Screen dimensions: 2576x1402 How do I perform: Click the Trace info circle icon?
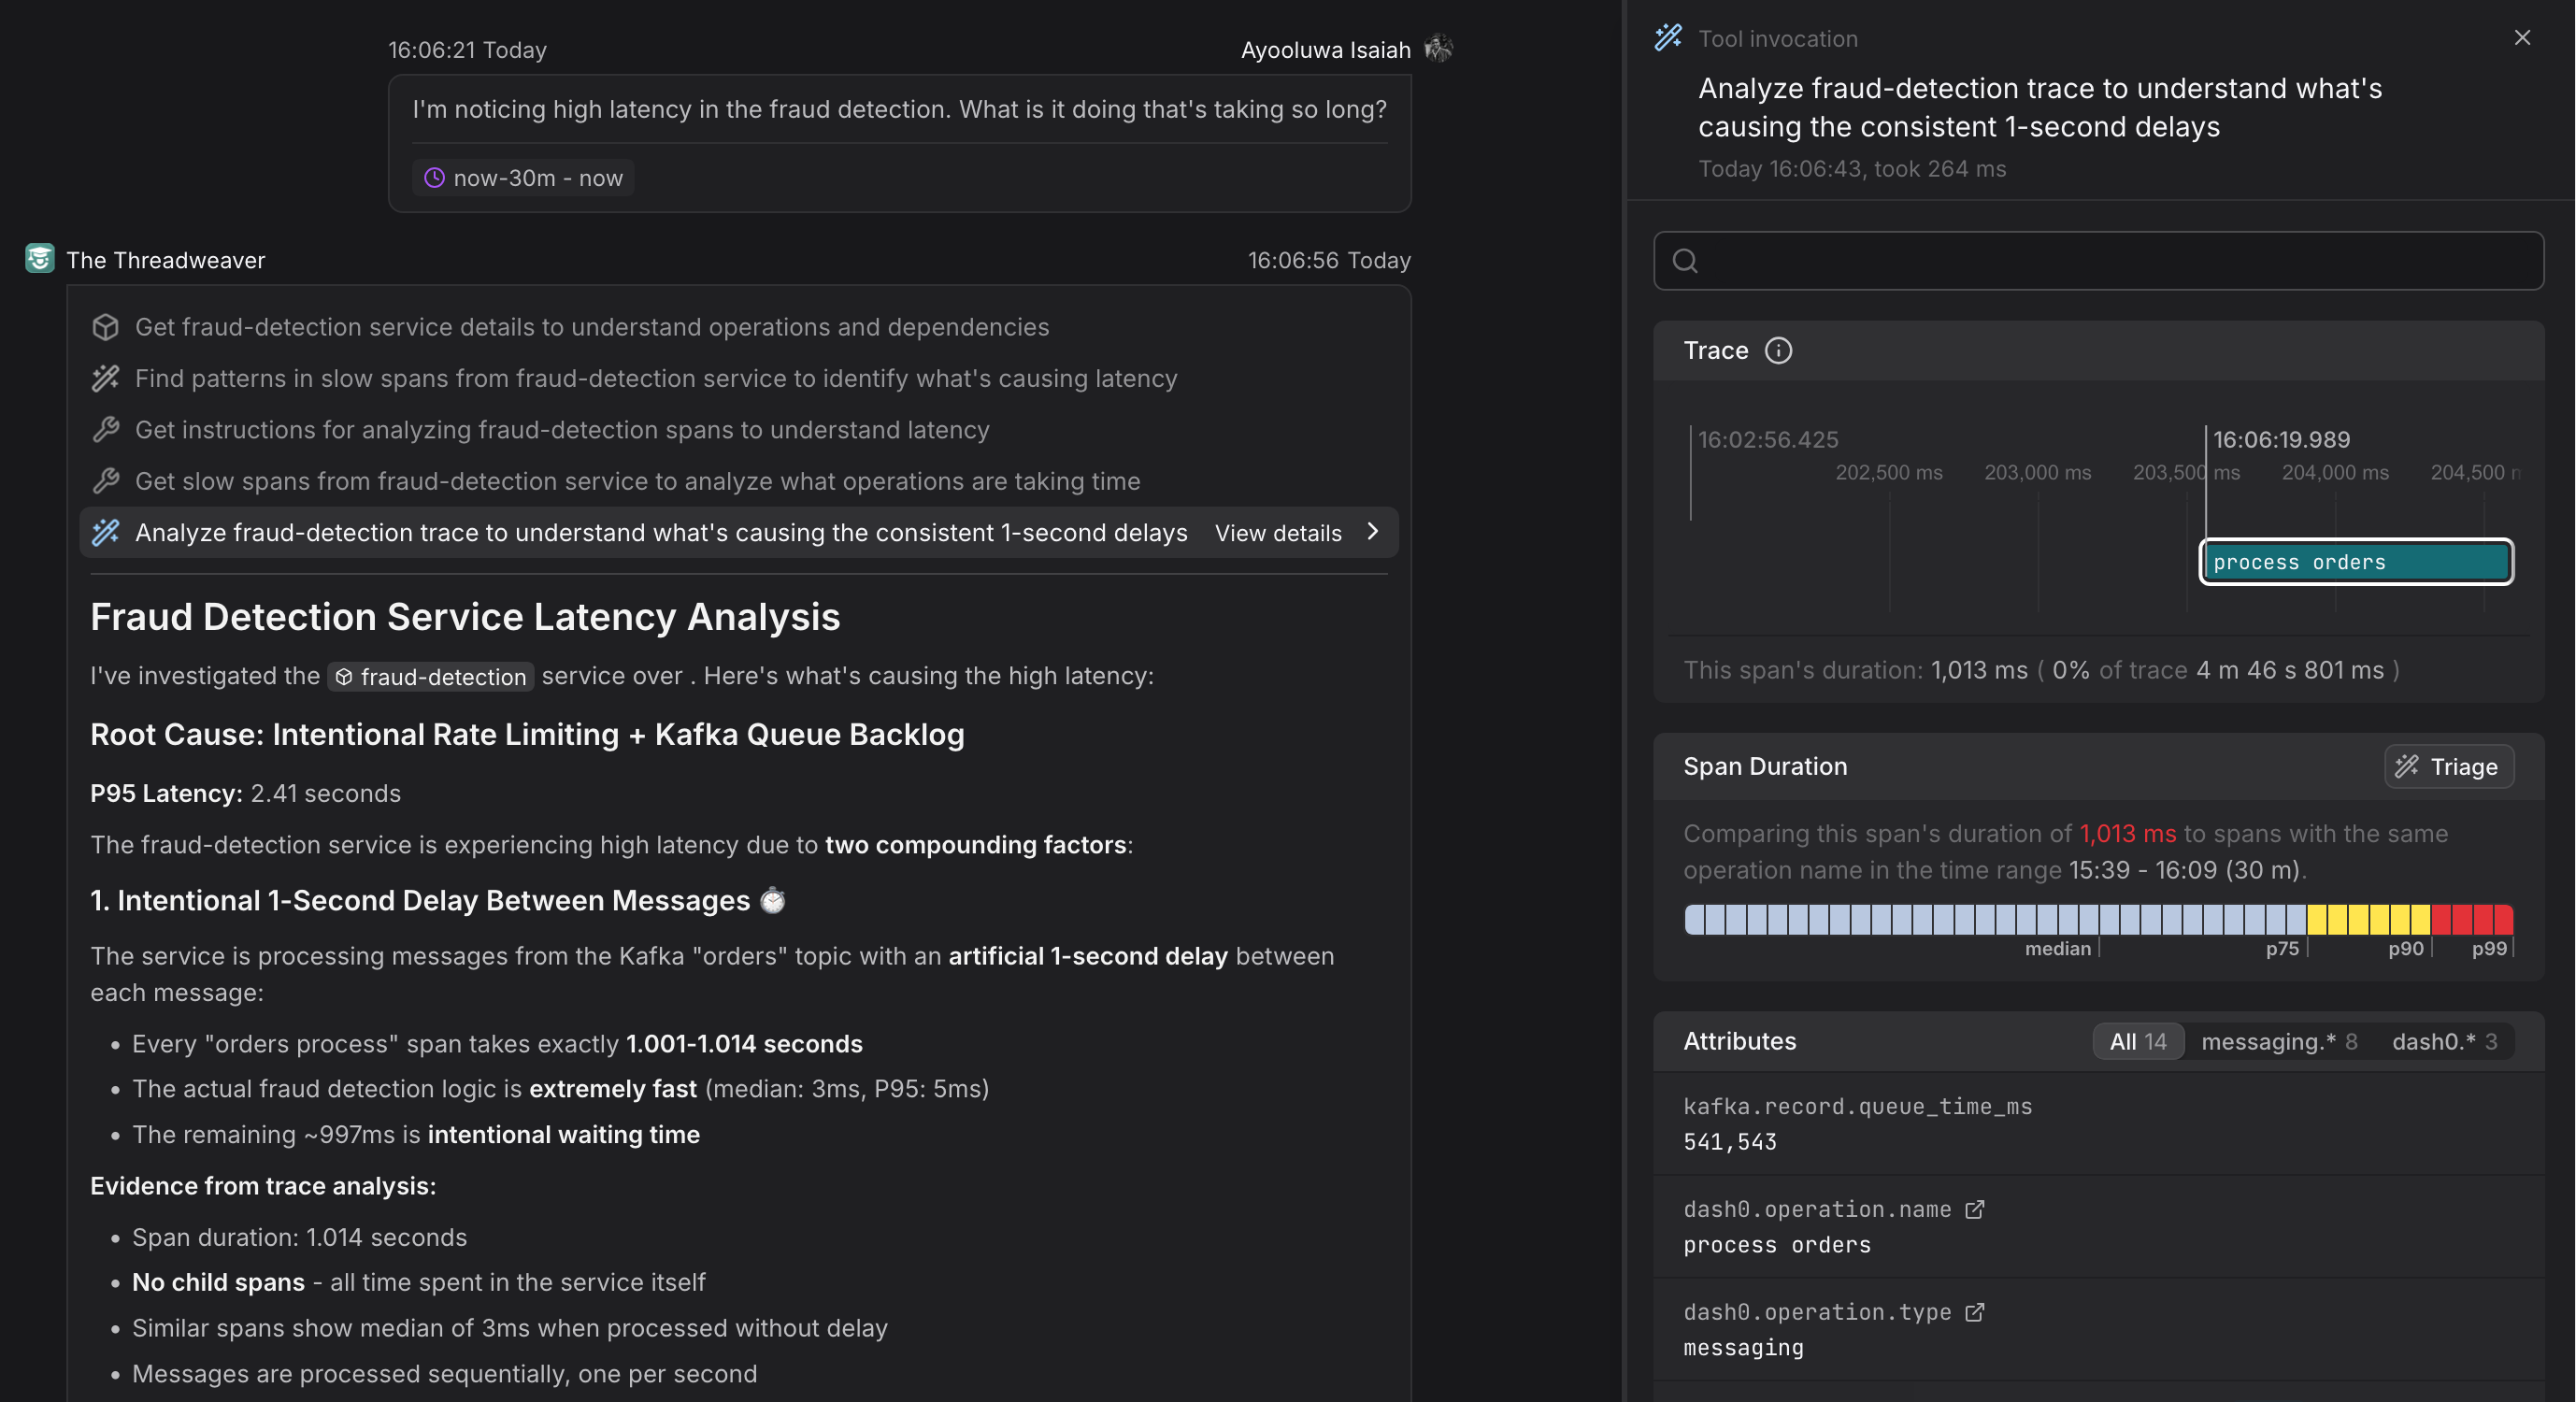[1778, 351]
